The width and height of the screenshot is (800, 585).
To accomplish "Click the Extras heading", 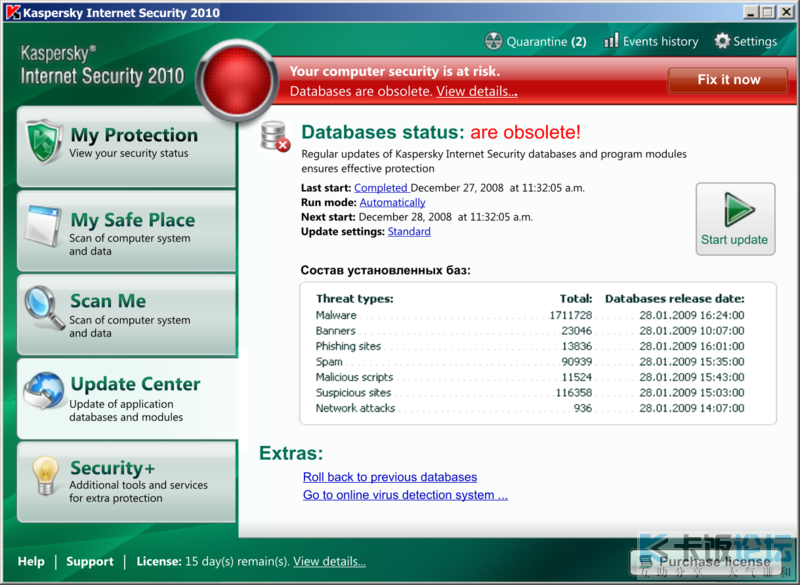I will pos(291,453).
